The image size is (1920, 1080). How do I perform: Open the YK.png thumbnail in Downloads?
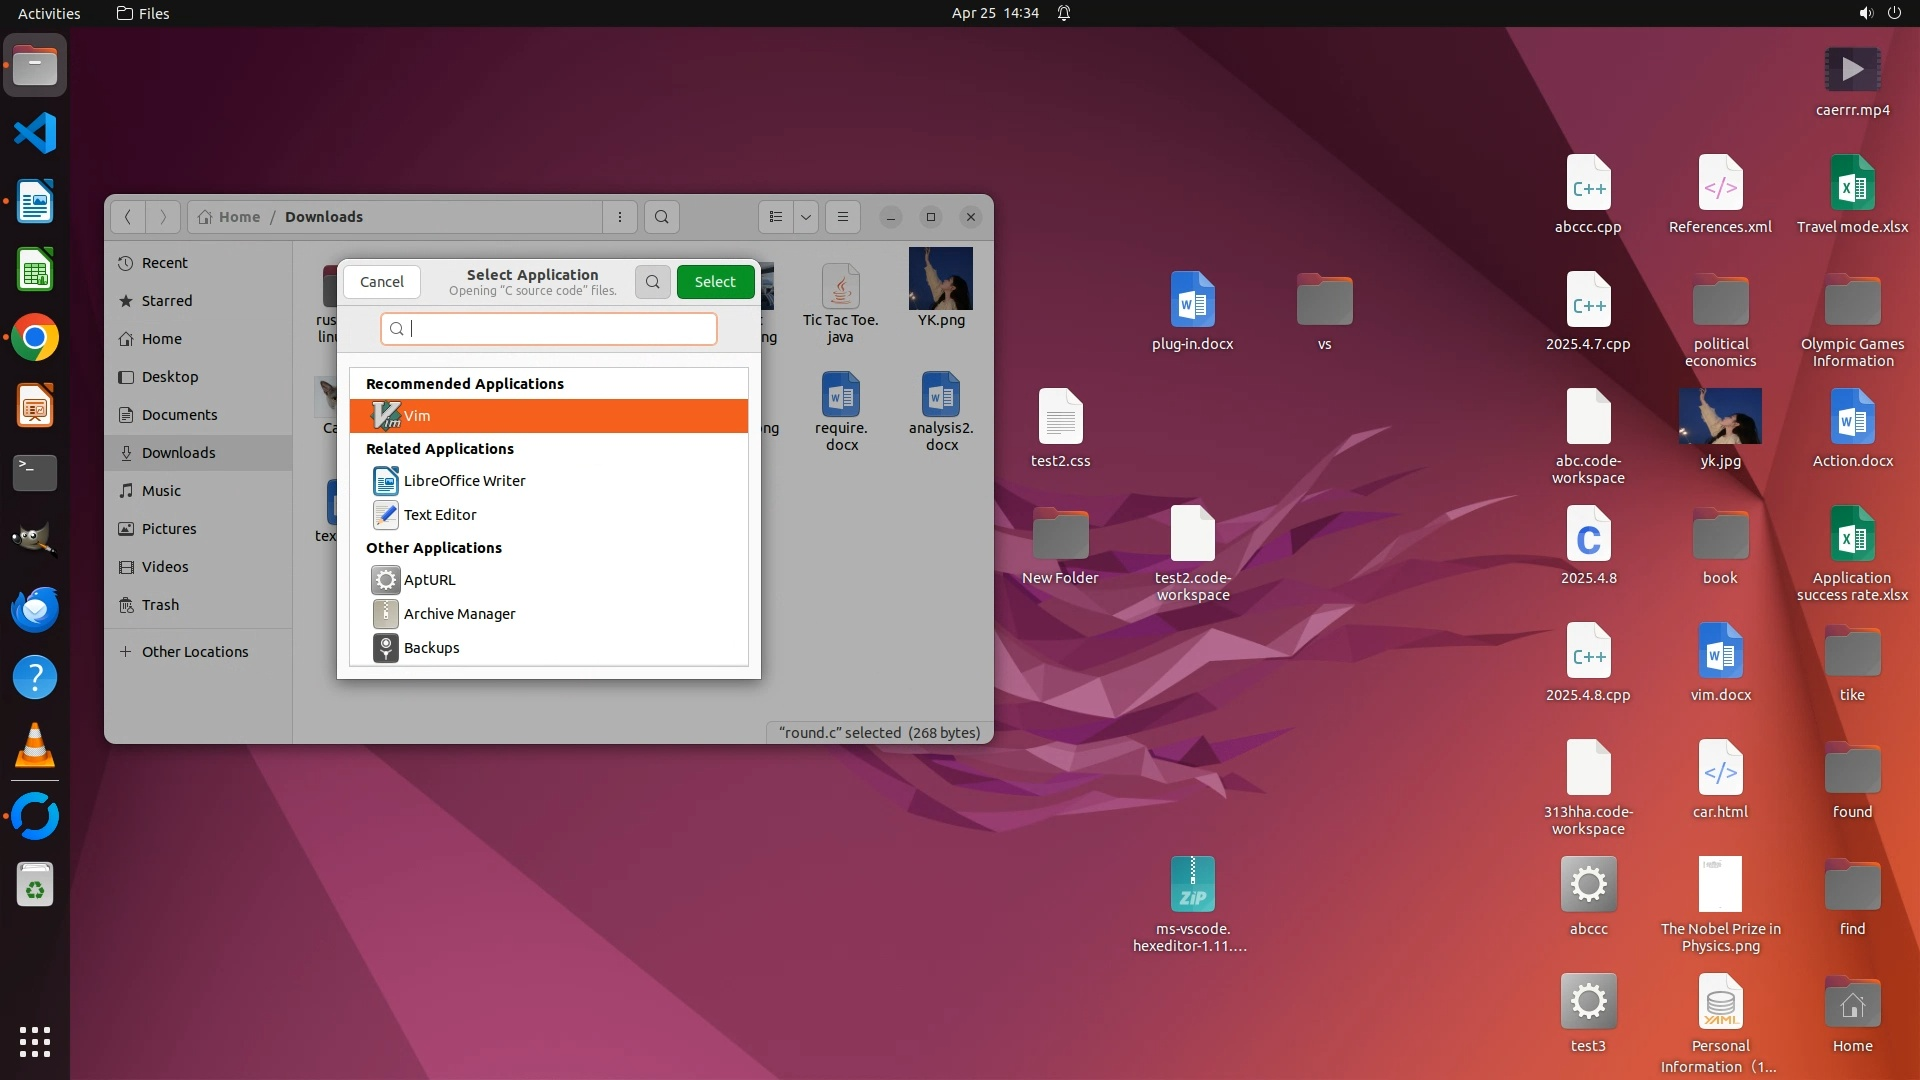click(x=940, y=280)
